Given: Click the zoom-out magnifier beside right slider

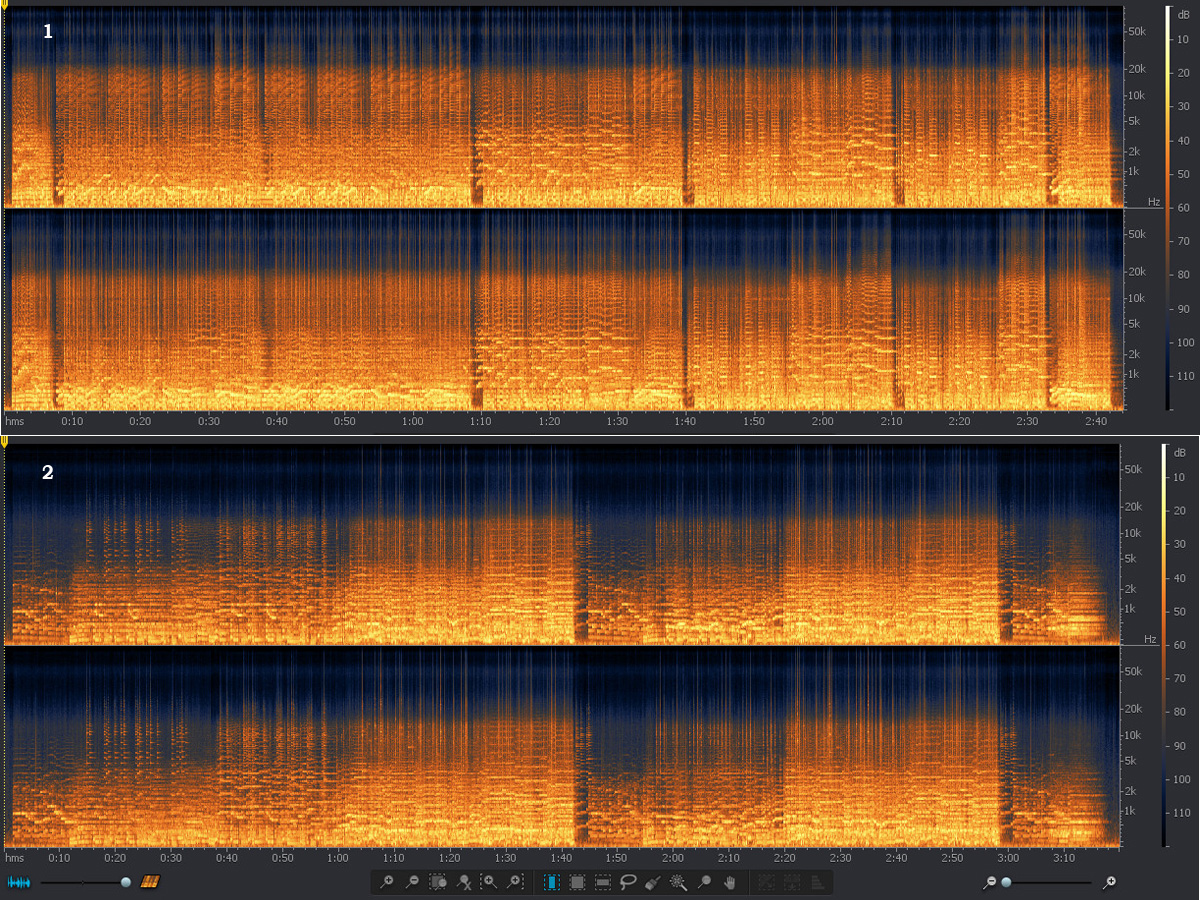Looking at the screenshot, I should coord(990,882).
